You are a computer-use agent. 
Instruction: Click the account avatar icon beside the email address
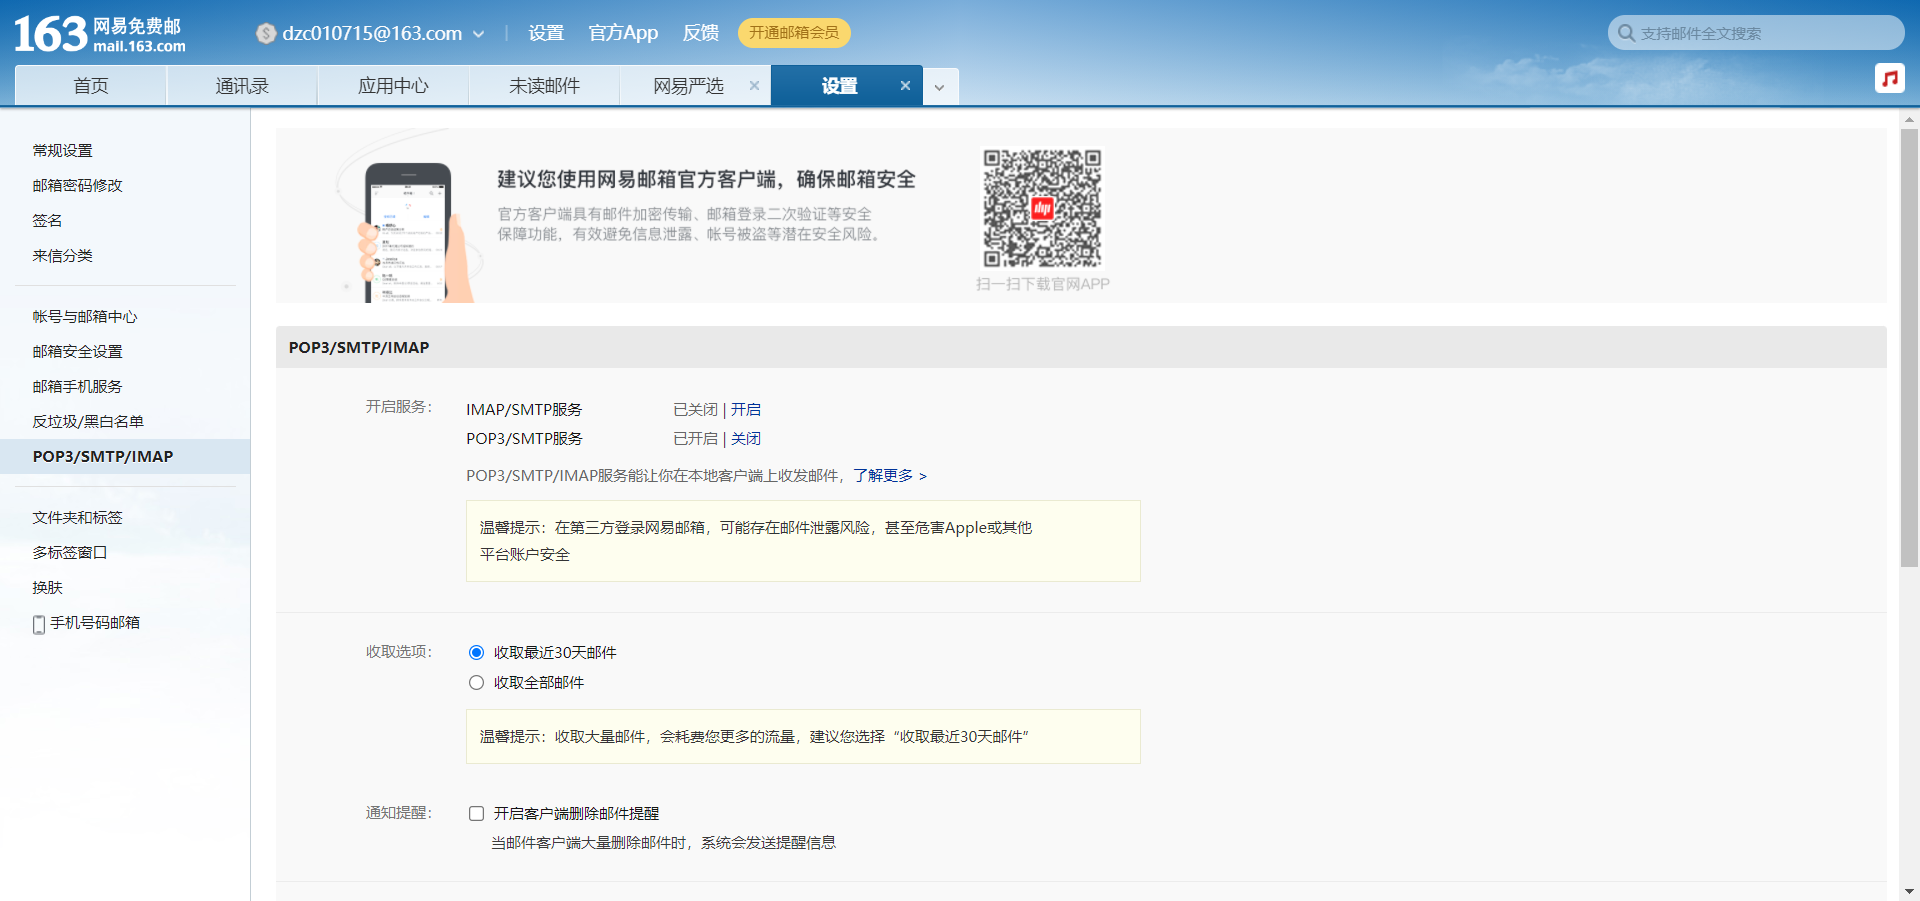(266, 34)
